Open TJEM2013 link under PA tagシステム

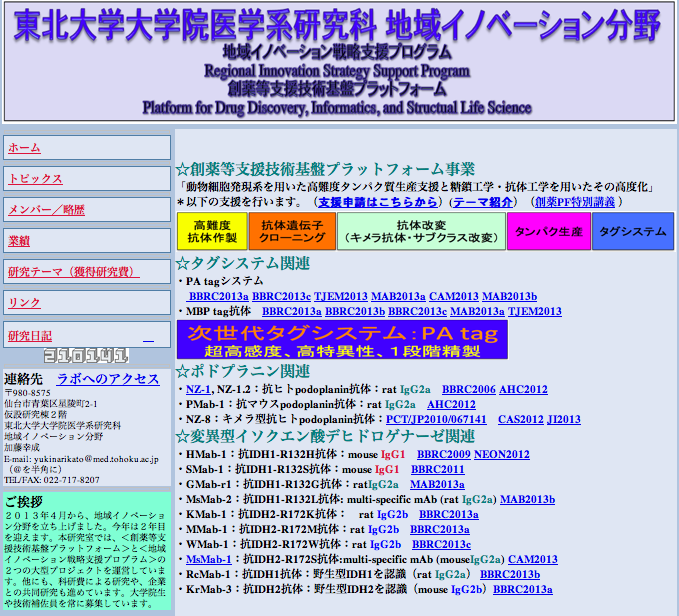[341, 297]
